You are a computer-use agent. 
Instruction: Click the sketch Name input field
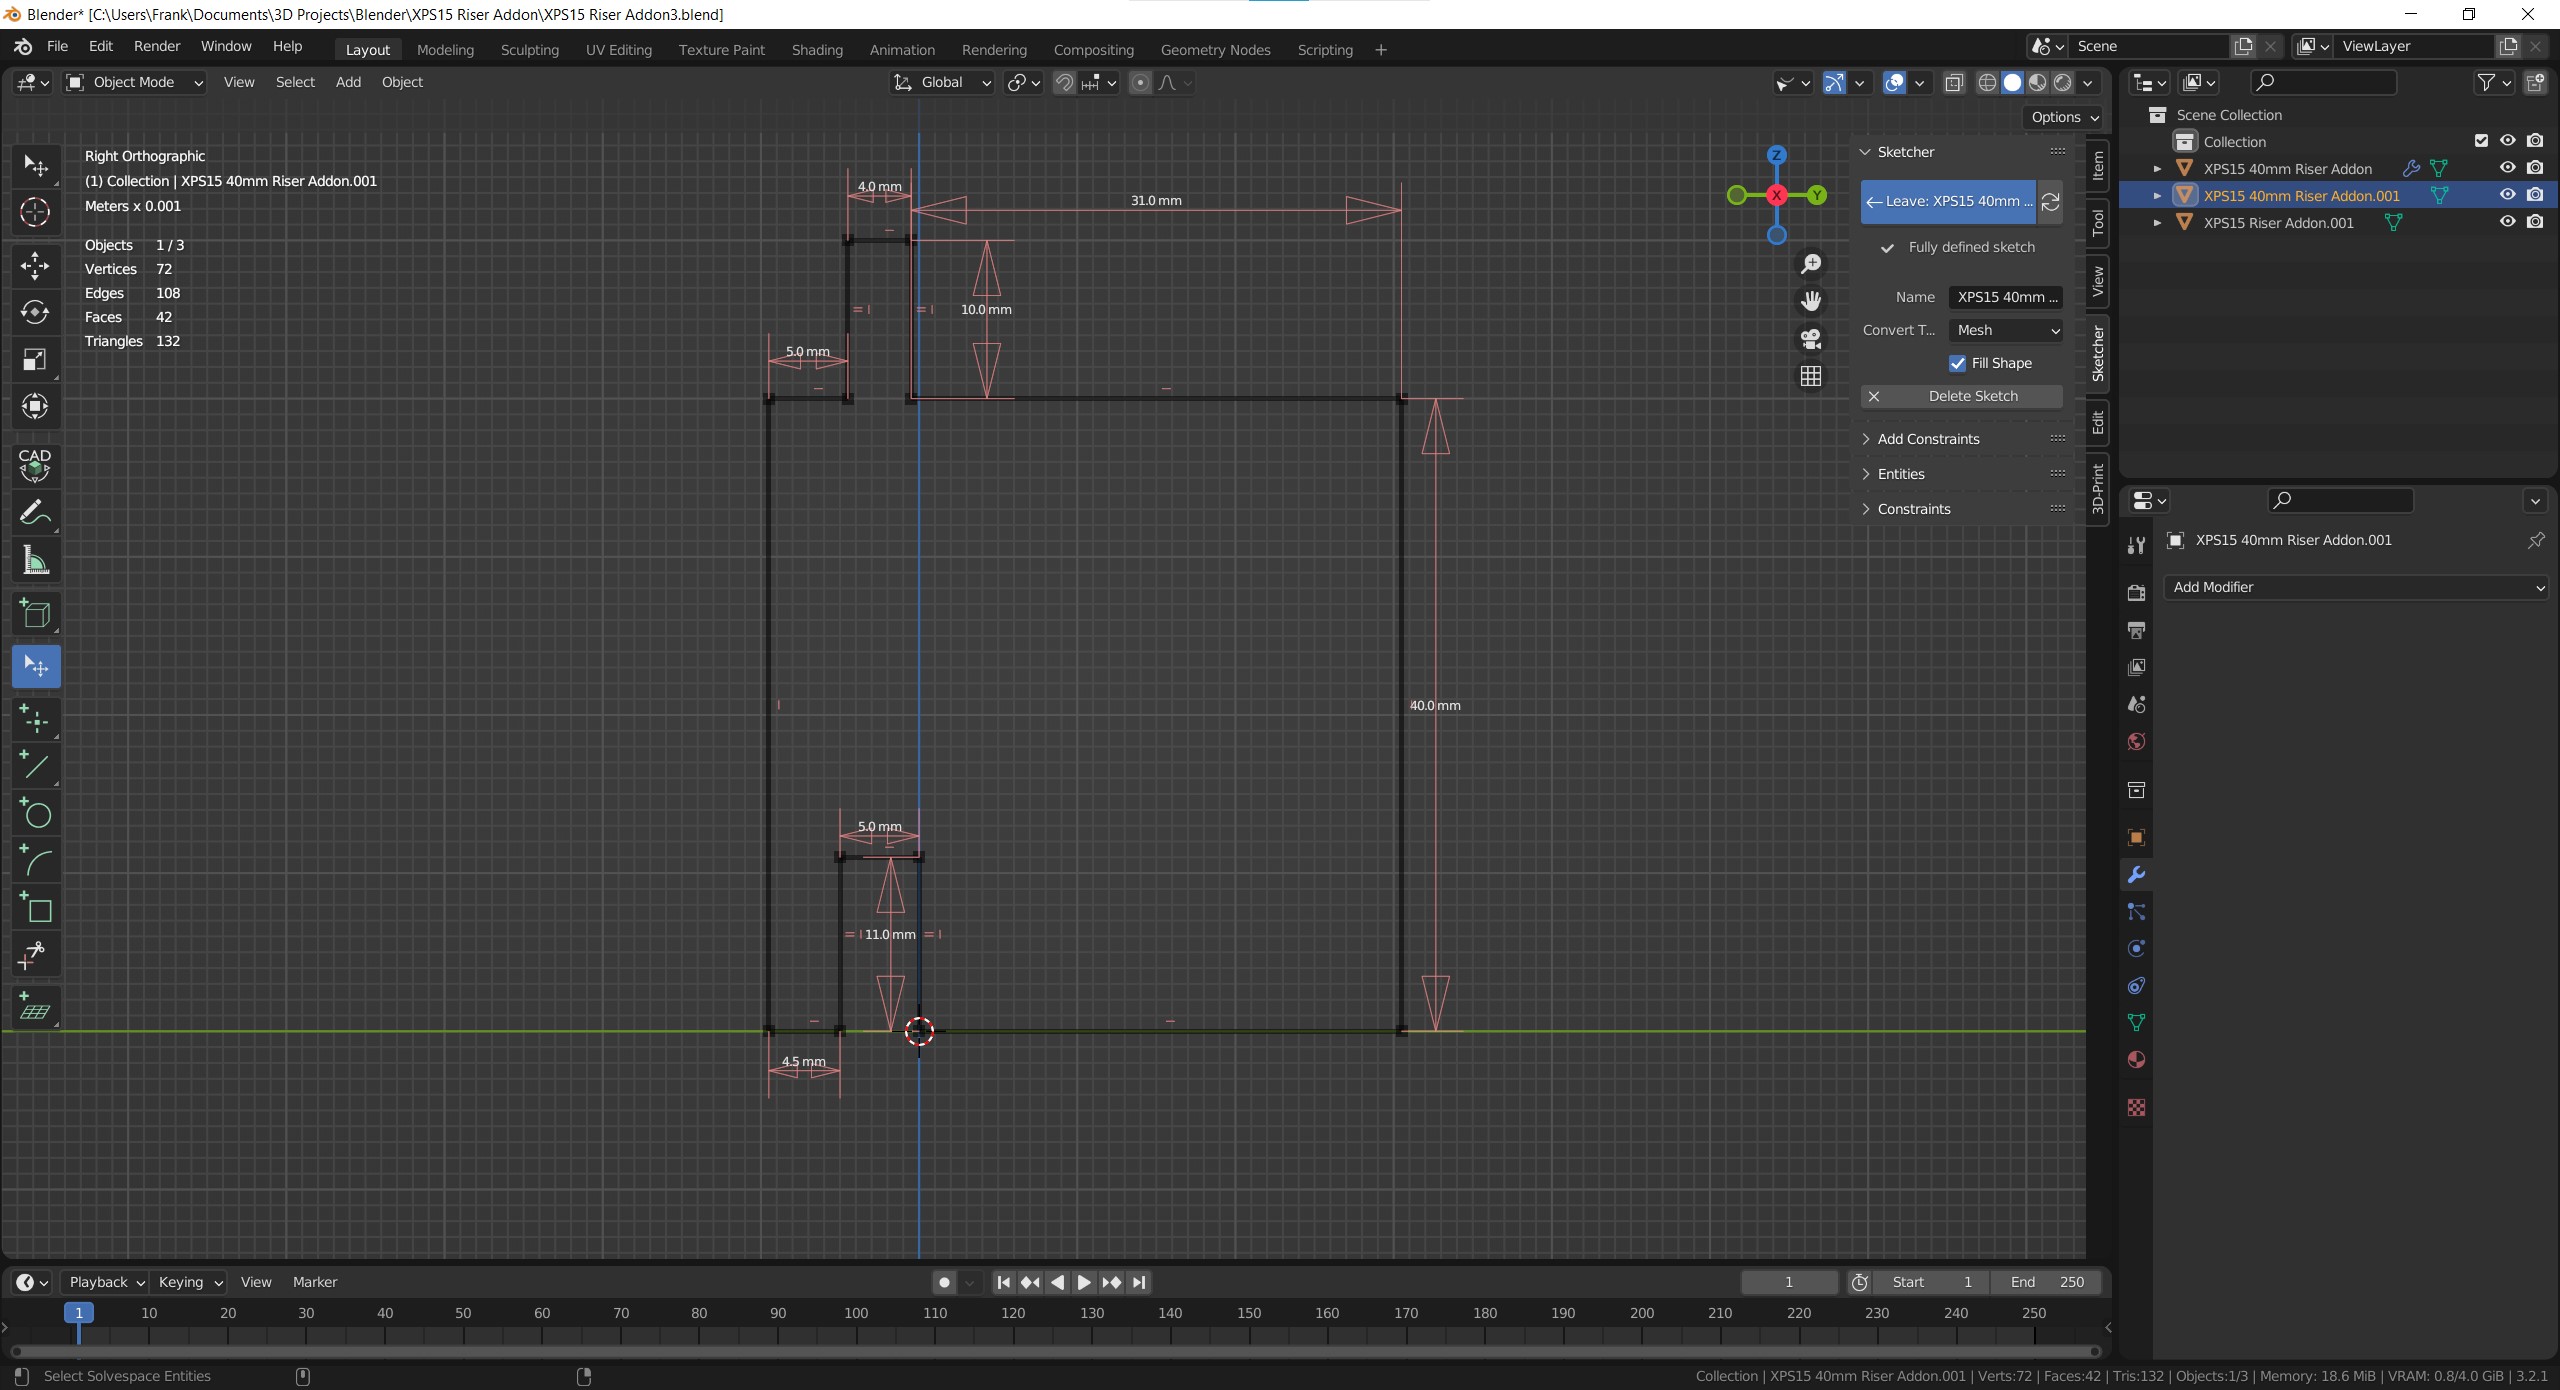(2006, 297)
